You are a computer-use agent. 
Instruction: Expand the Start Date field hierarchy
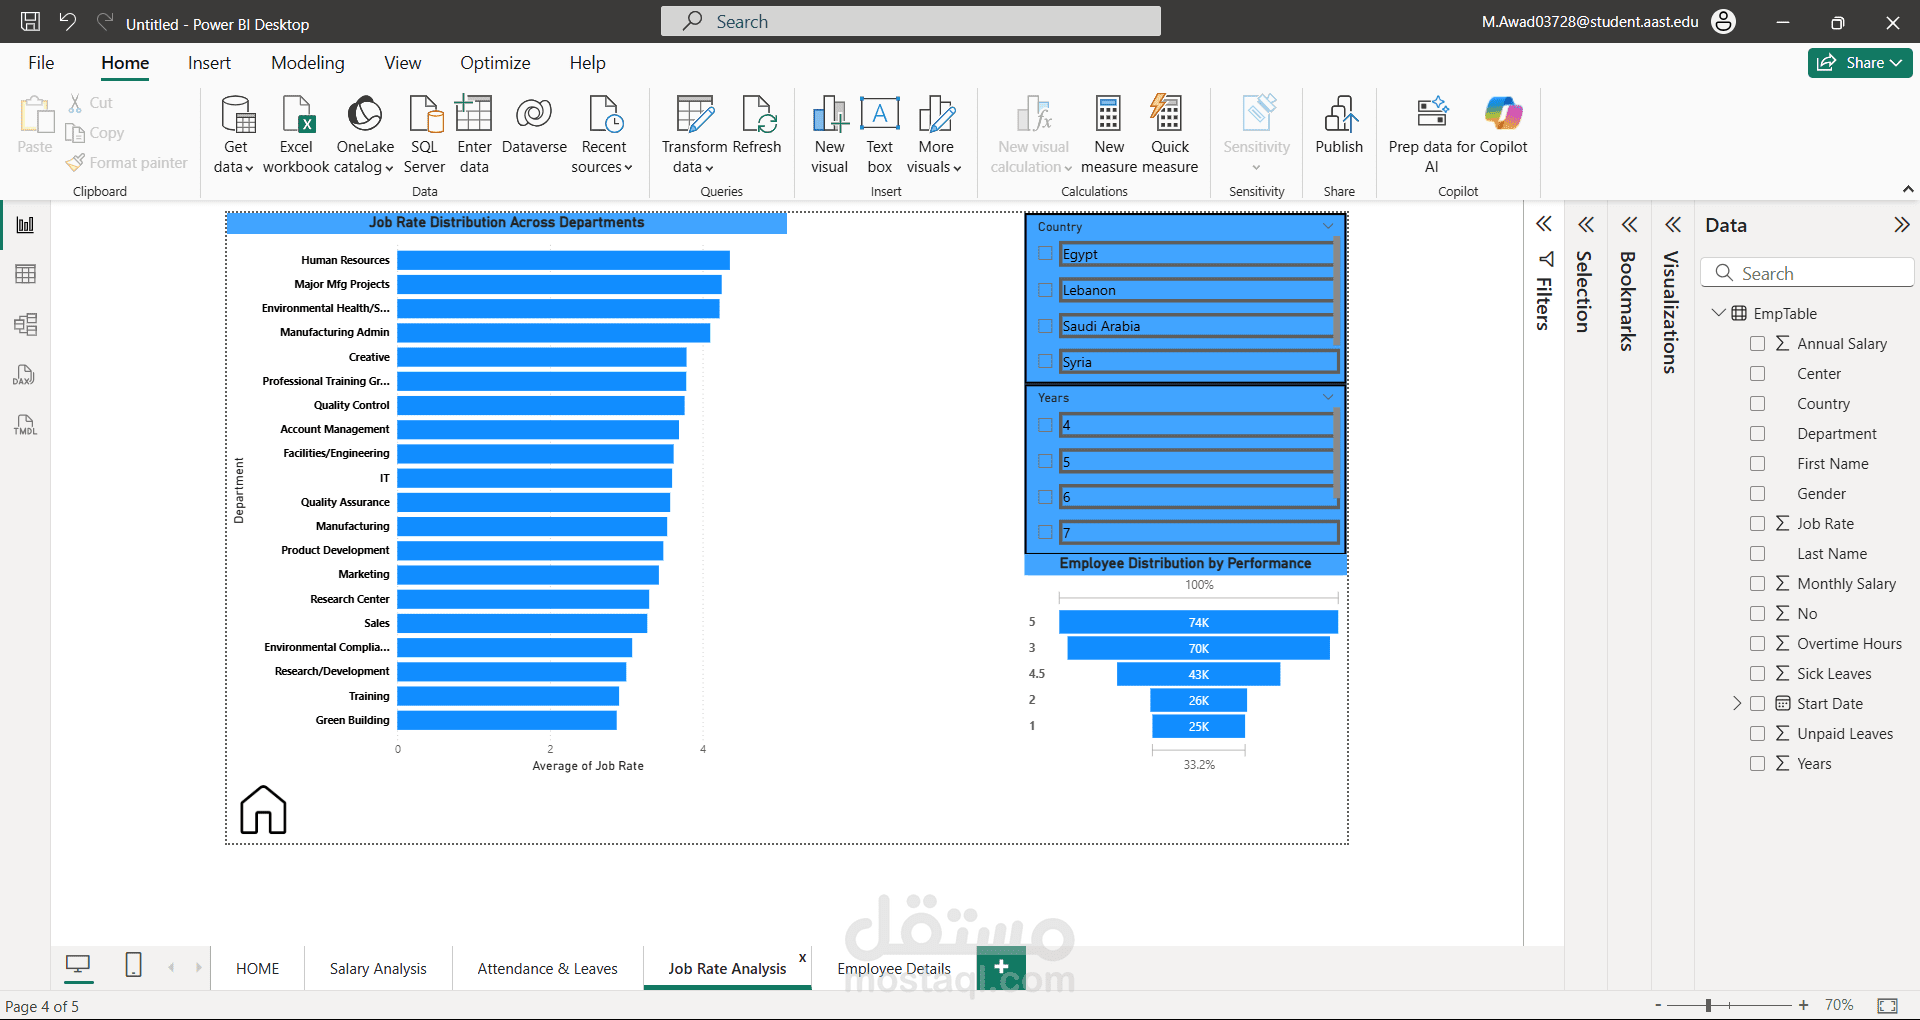tap(1737, 704)
